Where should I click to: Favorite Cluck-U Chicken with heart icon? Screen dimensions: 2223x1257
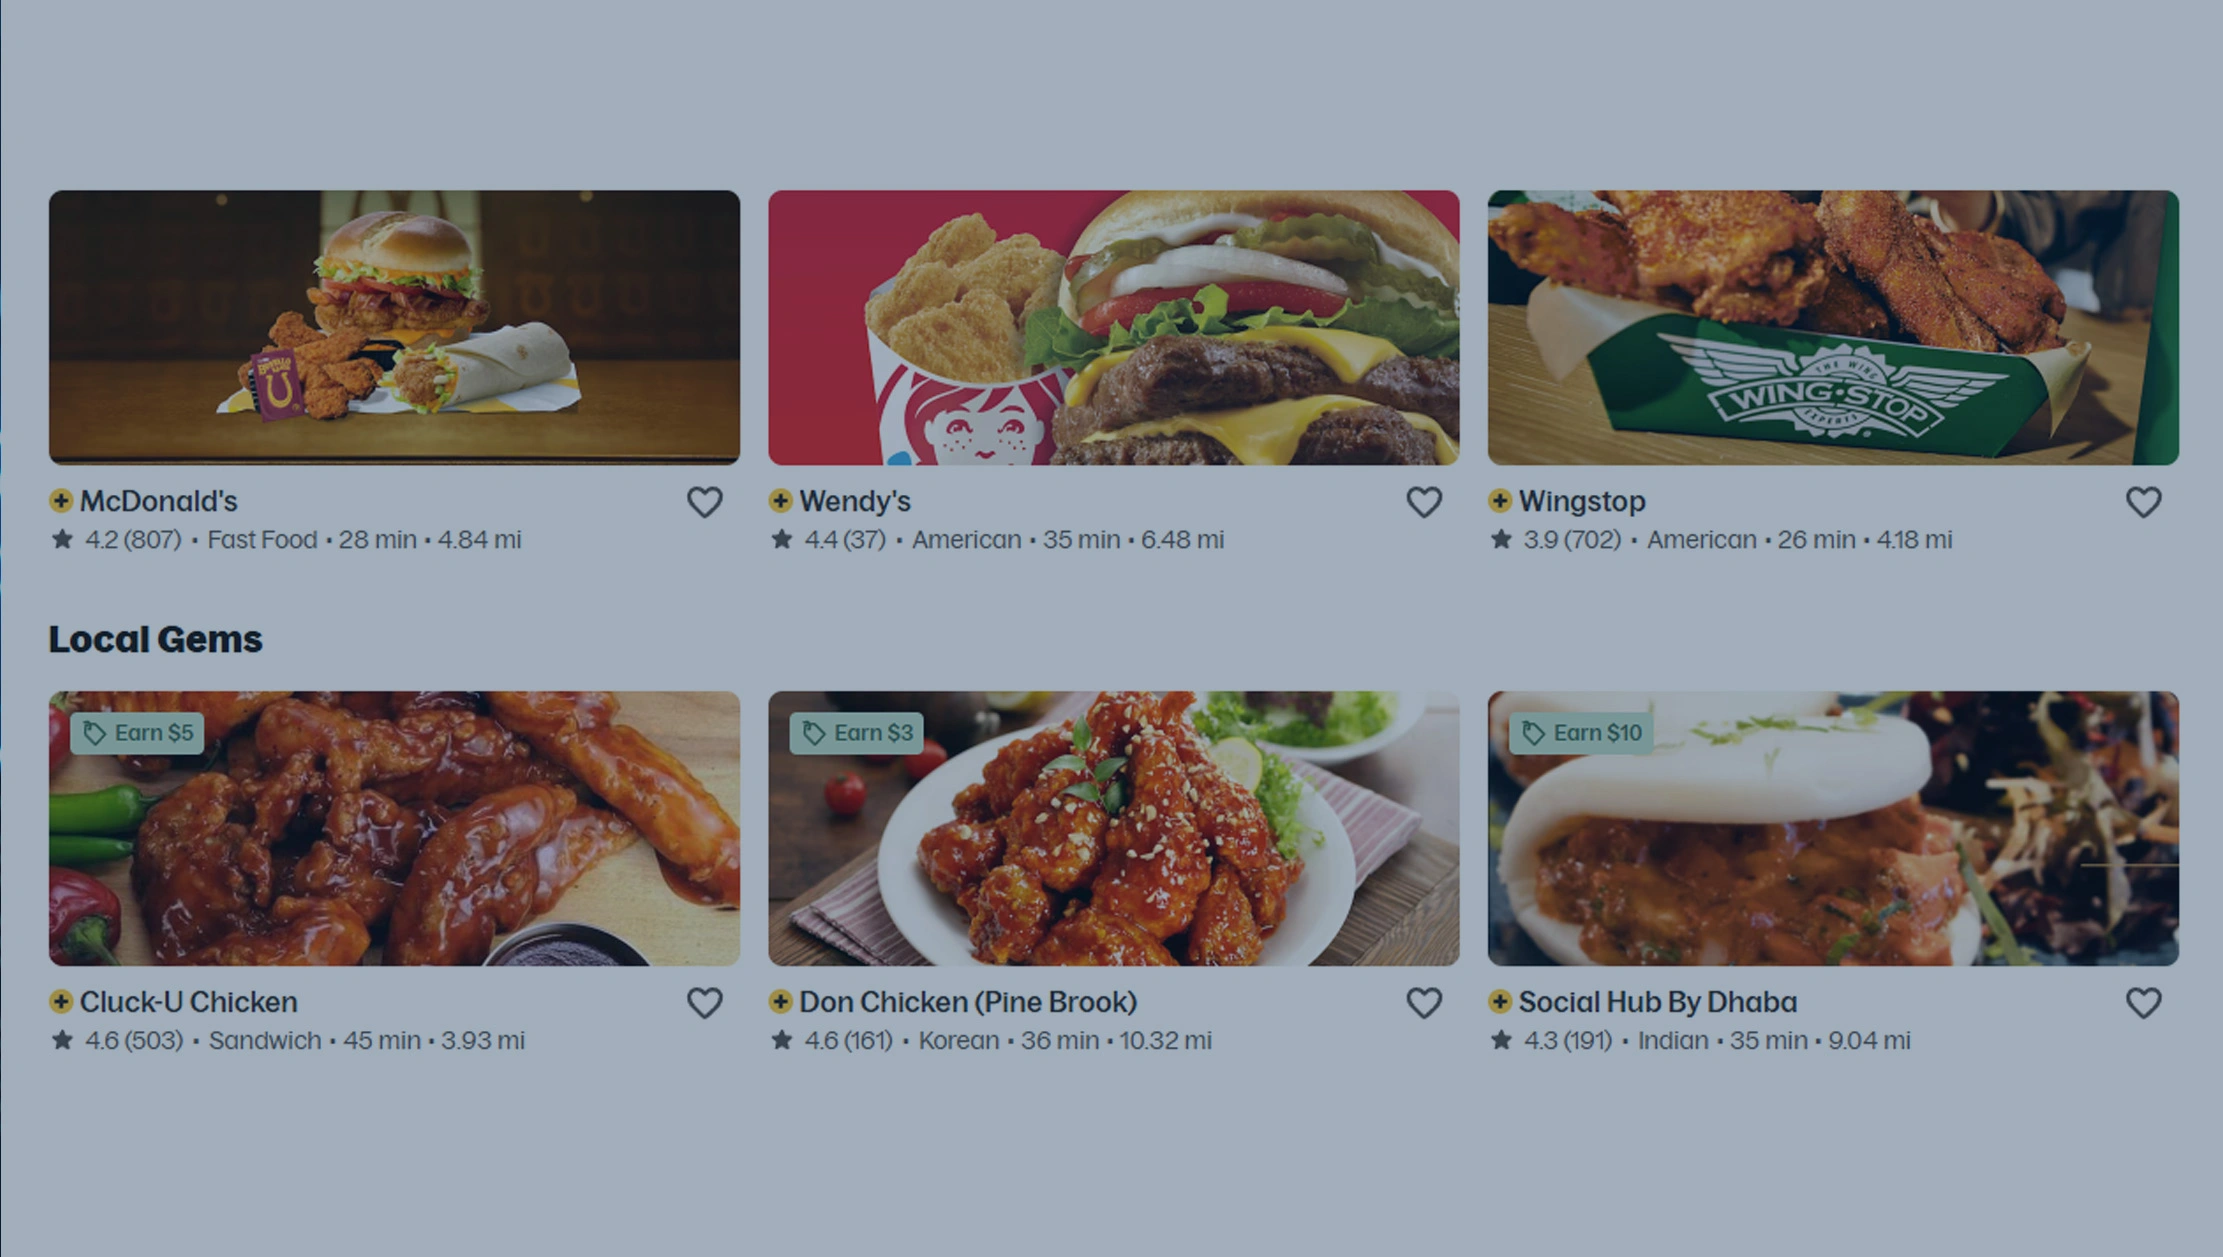pos(704,1003)
